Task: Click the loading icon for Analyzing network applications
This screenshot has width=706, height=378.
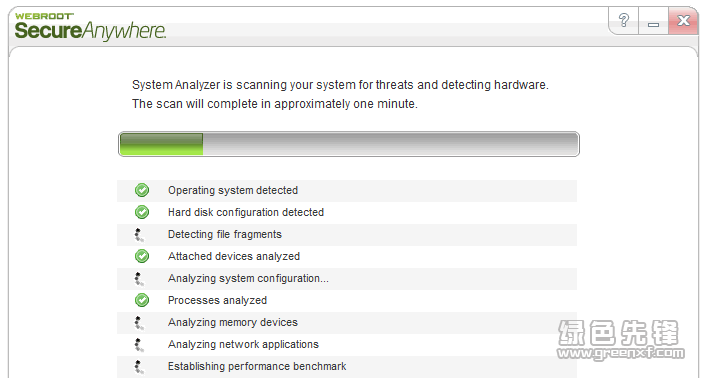Action: pos(139,345)
